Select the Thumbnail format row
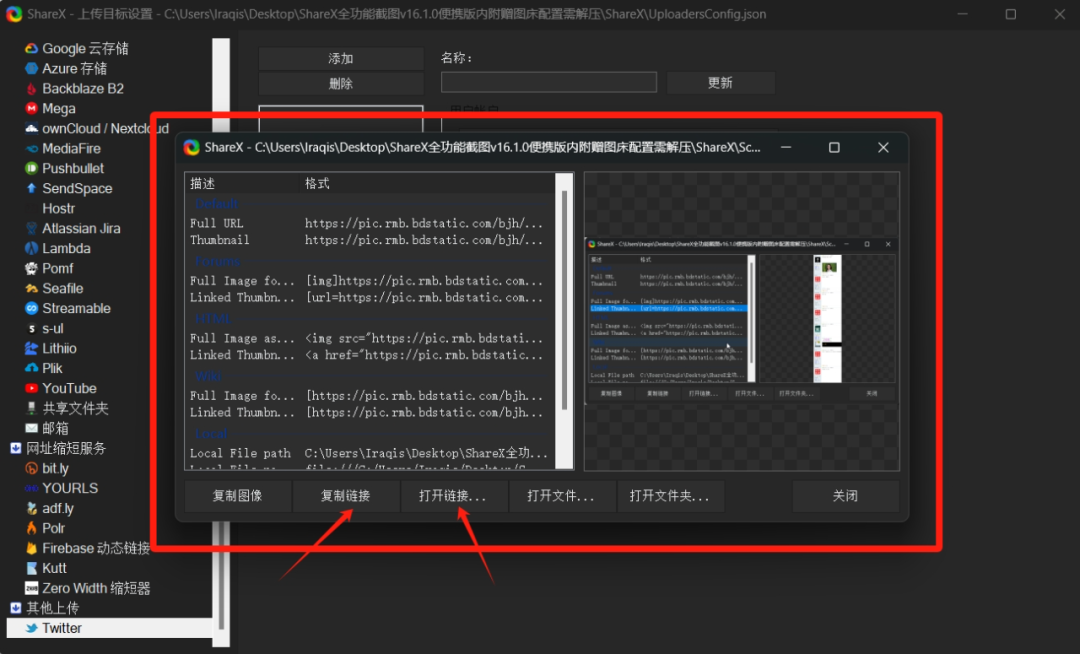1080x654 pixels. tap(370, 240)
